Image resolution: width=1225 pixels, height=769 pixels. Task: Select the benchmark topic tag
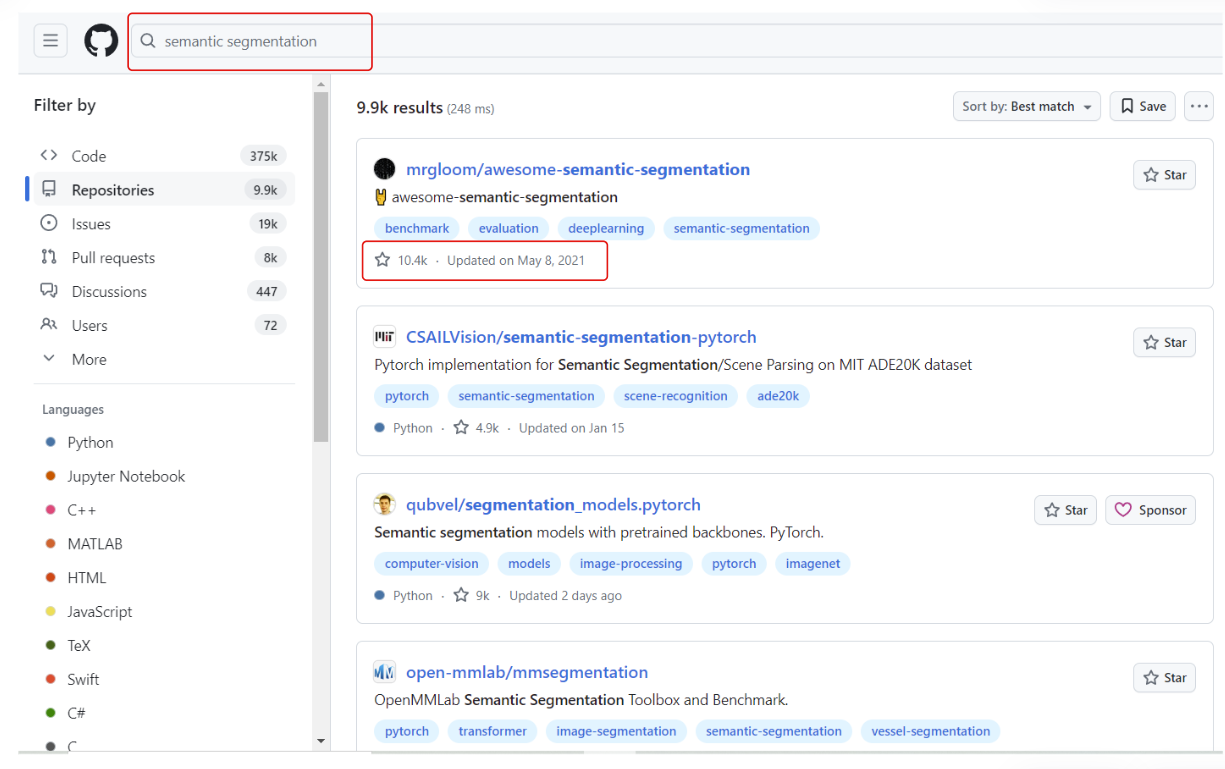click(417, 228)
